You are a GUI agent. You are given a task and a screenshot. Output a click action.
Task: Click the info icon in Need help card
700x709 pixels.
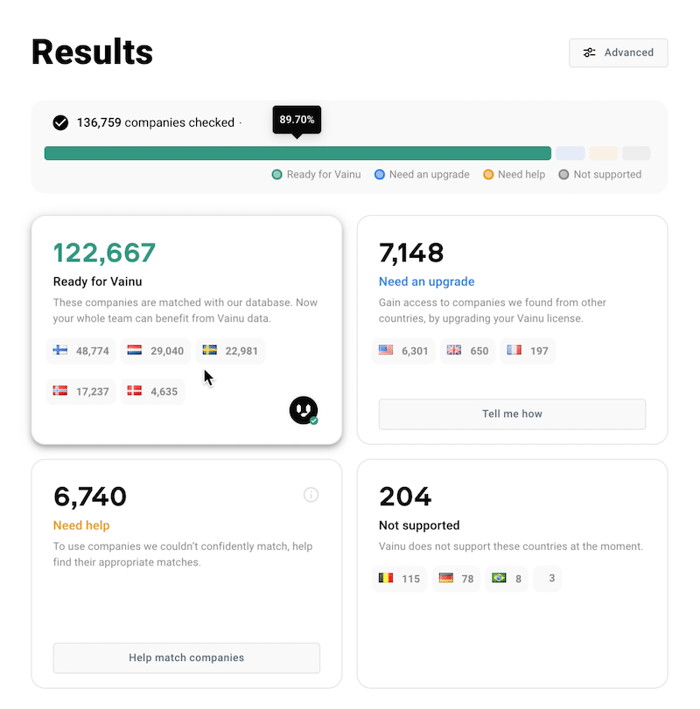[x=311, y=495]
